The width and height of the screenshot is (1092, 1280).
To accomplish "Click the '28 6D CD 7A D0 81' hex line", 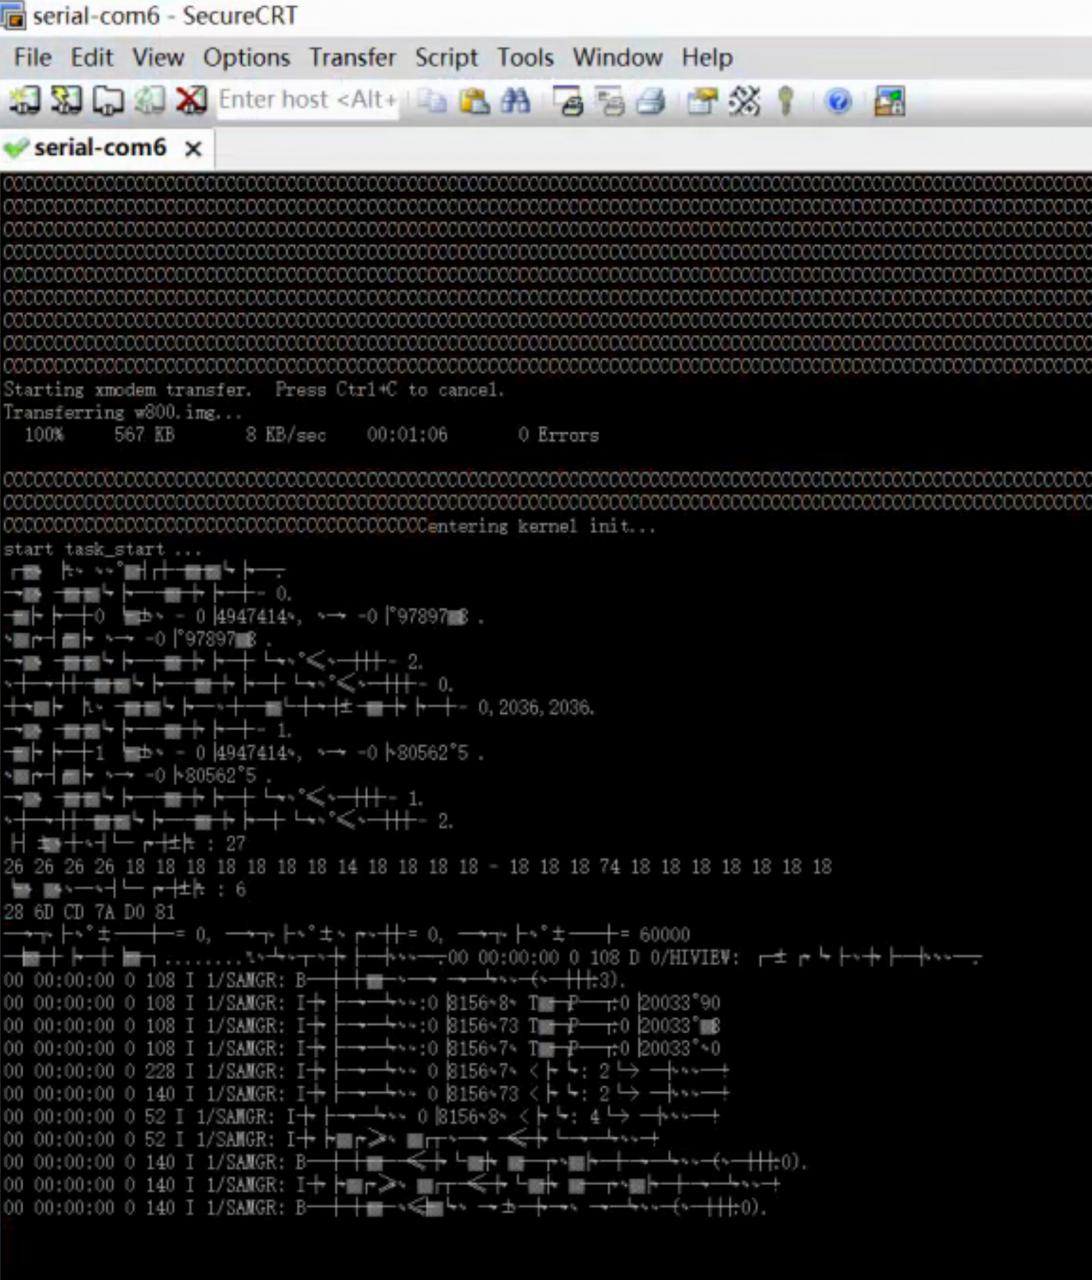I will coord(89,912).
